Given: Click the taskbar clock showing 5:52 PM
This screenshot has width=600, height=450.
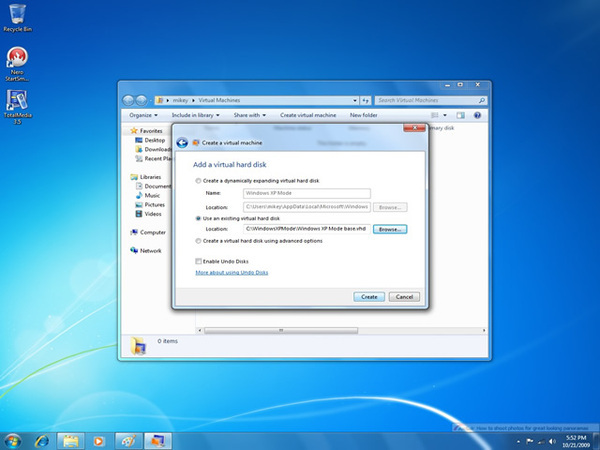Looking at the screenshot, I should (576, 441).
